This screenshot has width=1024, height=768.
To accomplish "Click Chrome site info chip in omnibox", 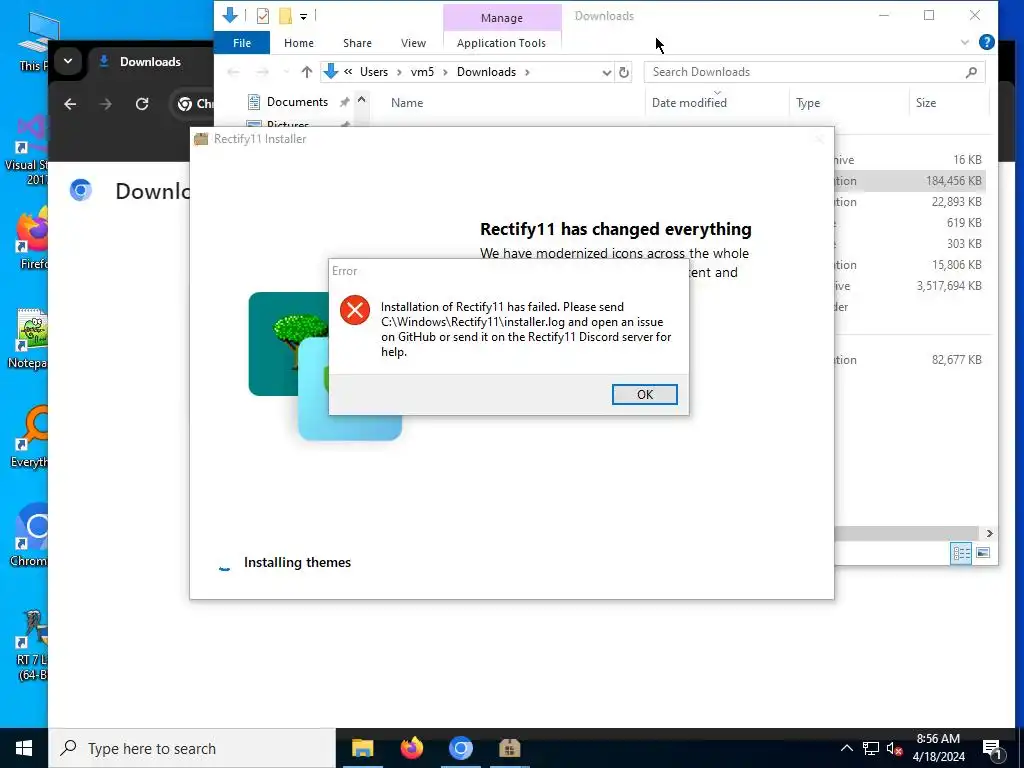I will tap(195, 104).
